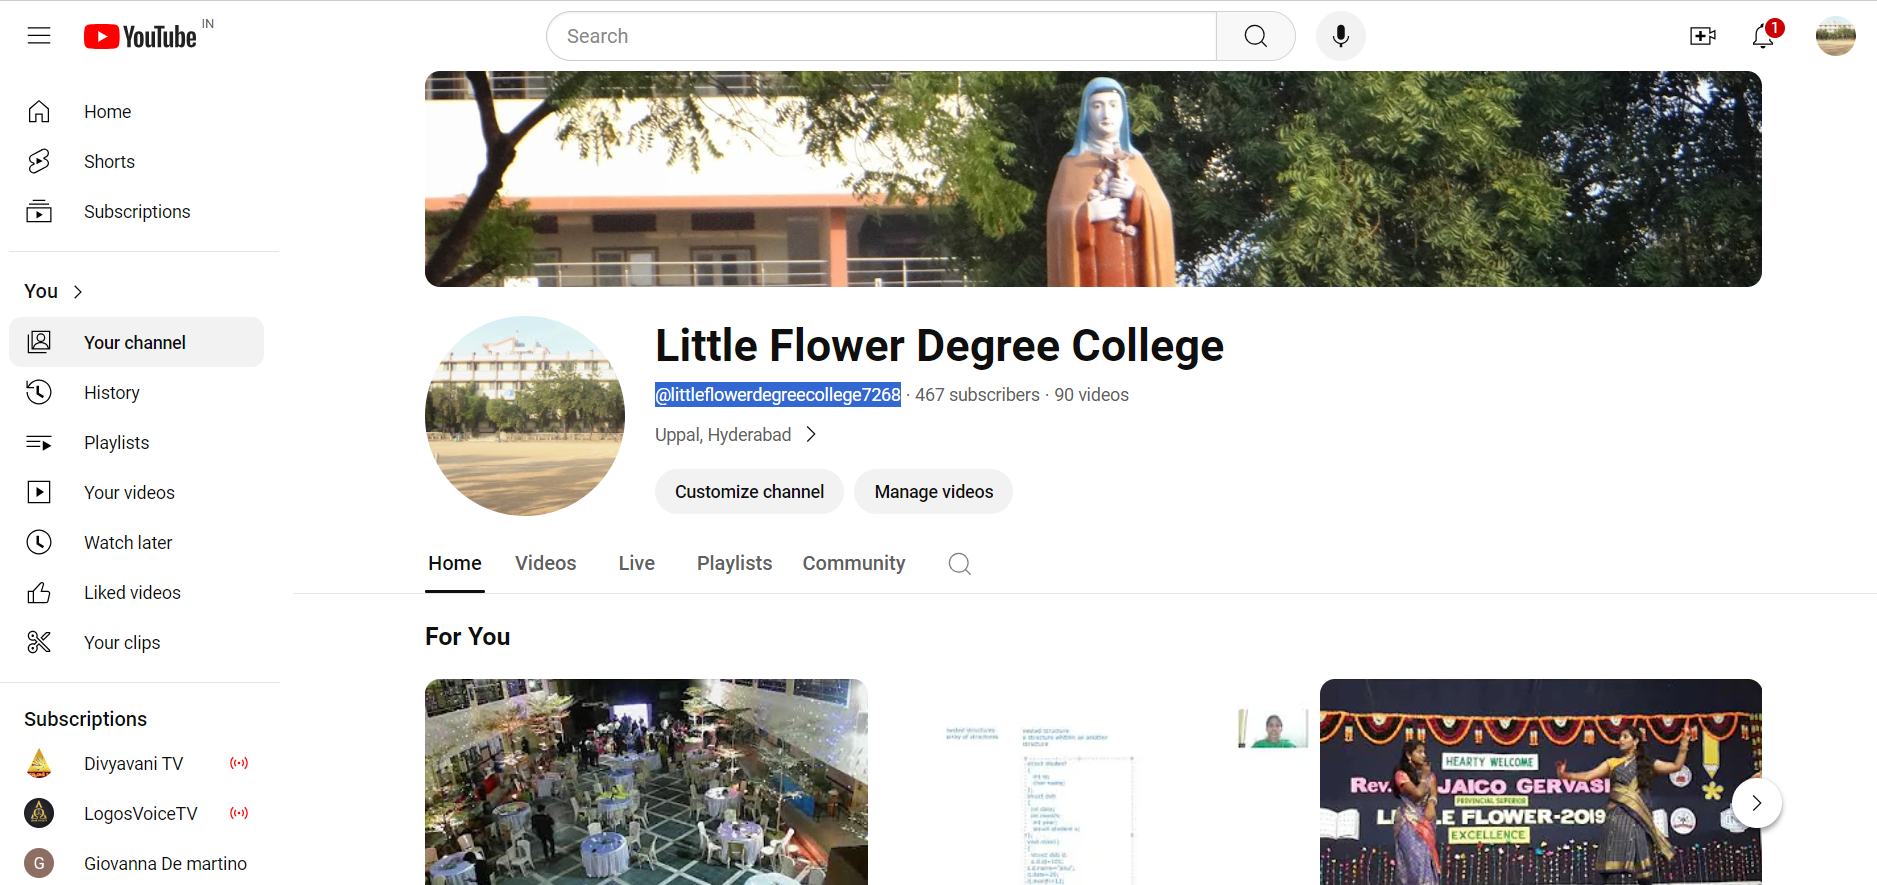Image resolution: width=1877 pixels, height=885 pixels.
Task: Search within channel using magnifier icon
Action: coord(959,564)
